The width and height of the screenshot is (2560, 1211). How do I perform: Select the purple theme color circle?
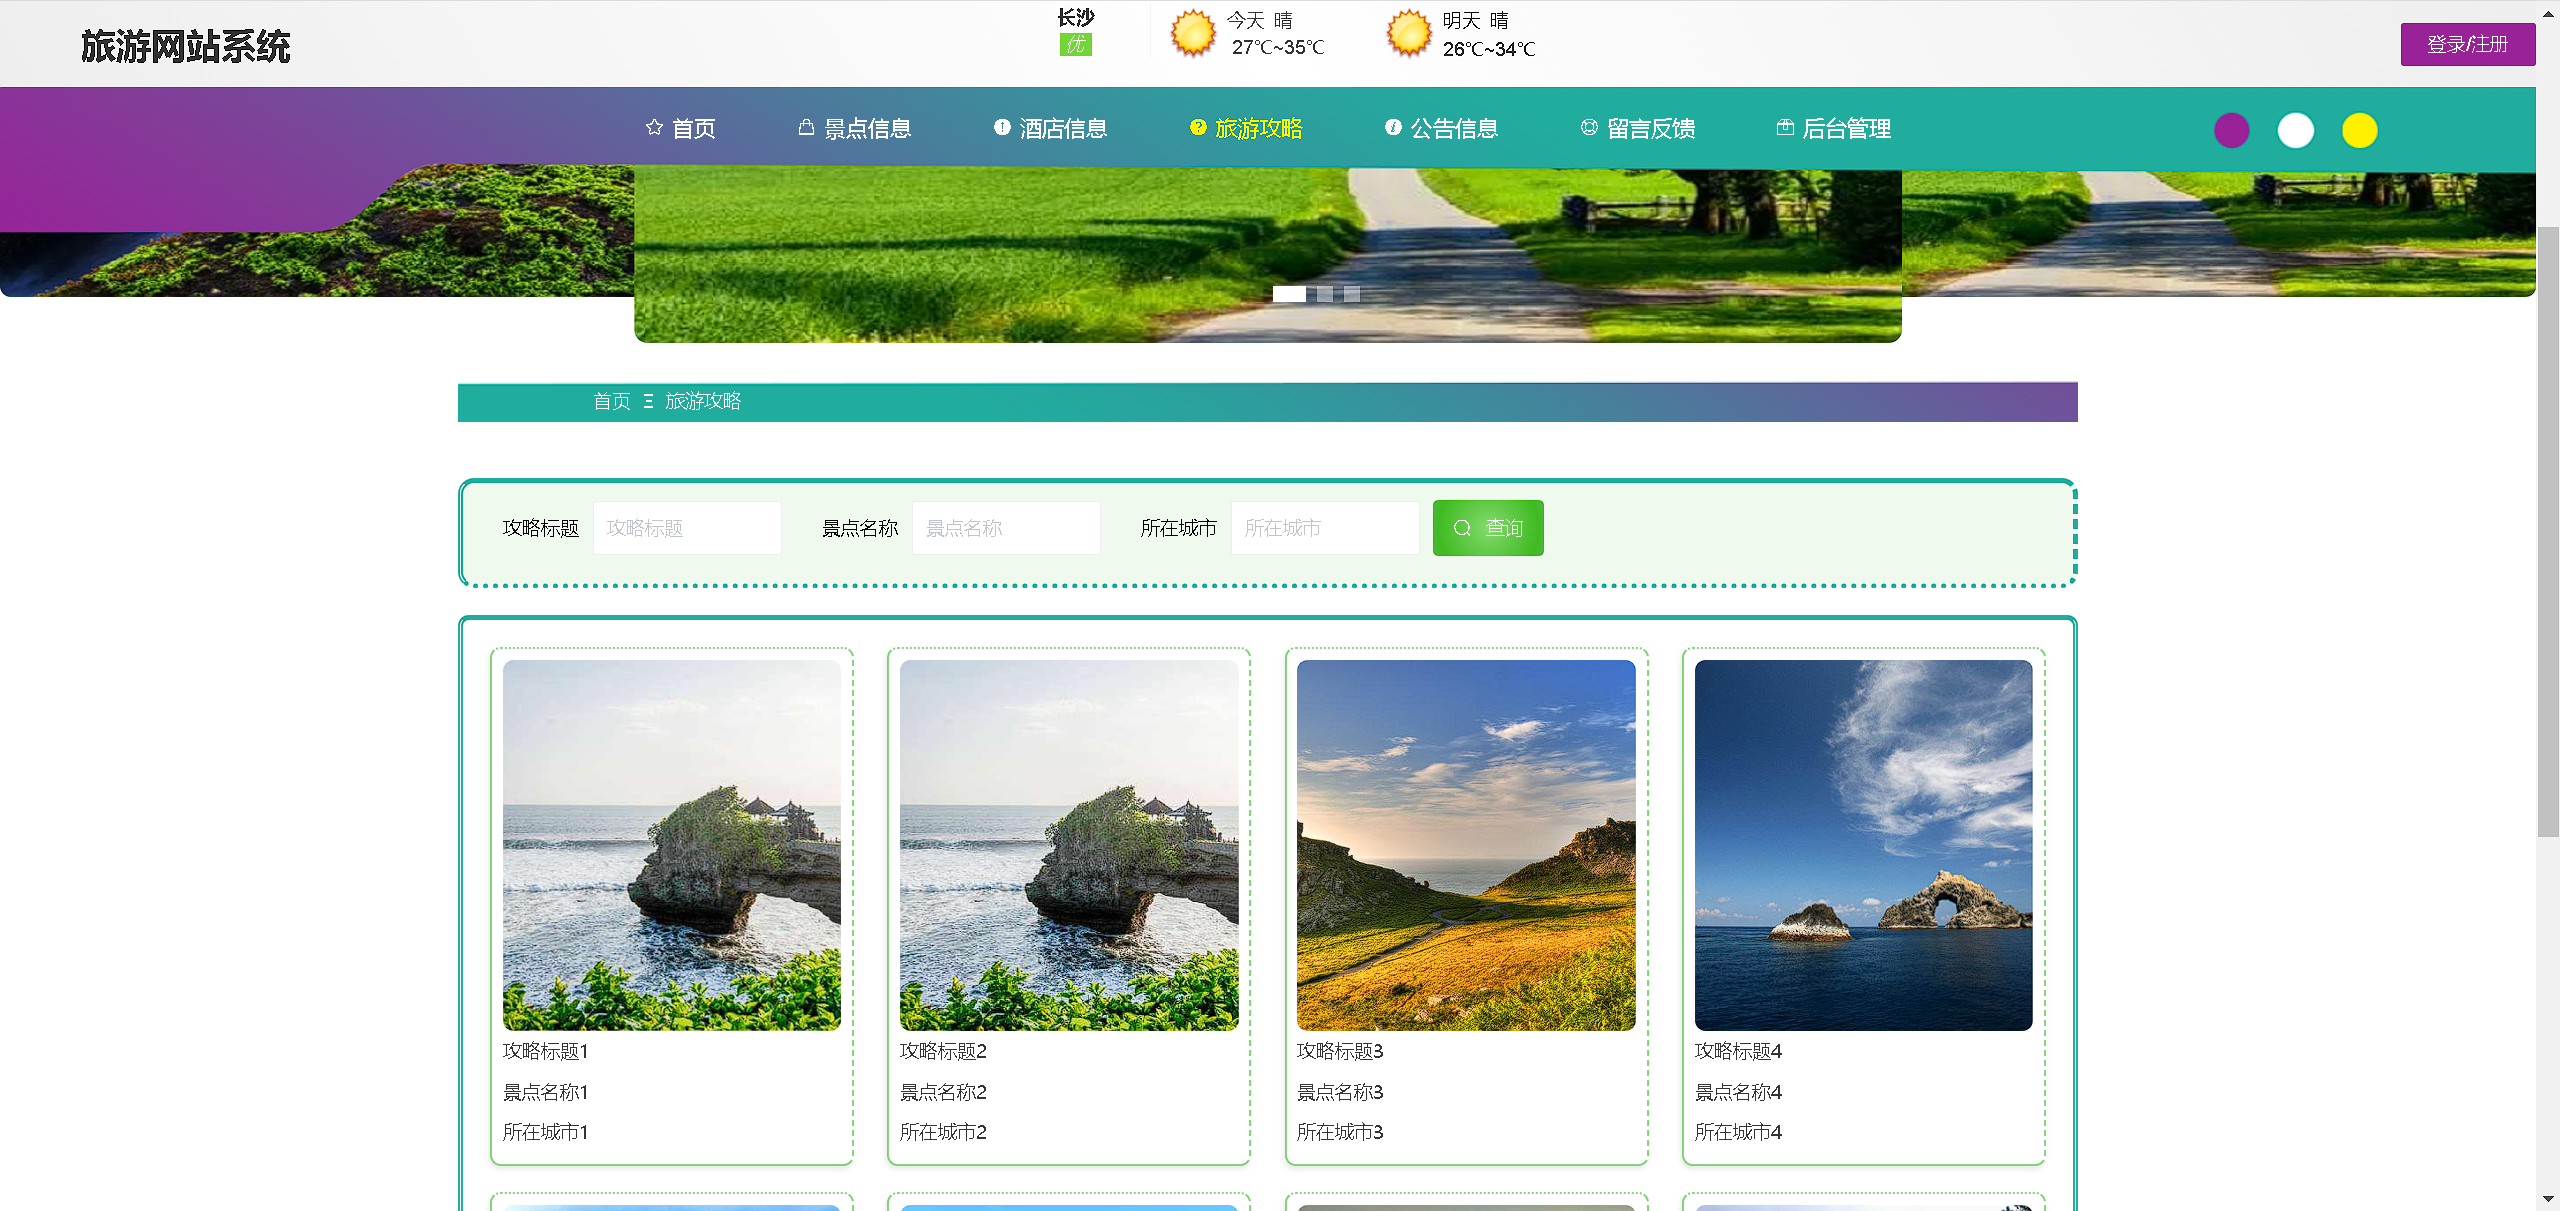pyautogui.click(x=2232, y=130)
